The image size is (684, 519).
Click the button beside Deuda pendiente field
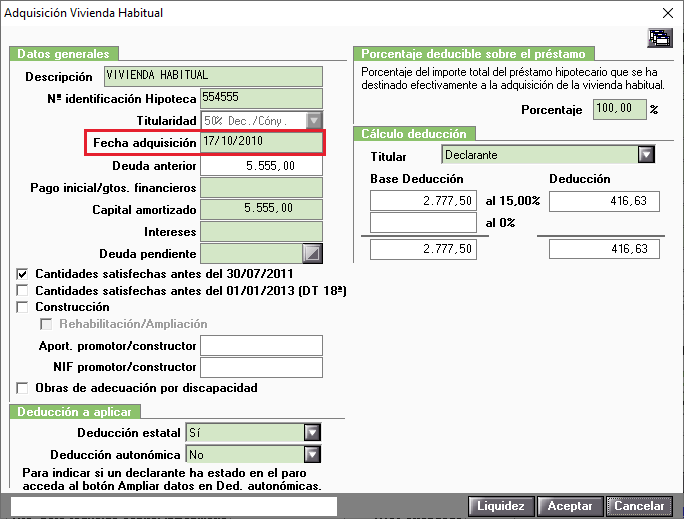click(x=312, y=253)
